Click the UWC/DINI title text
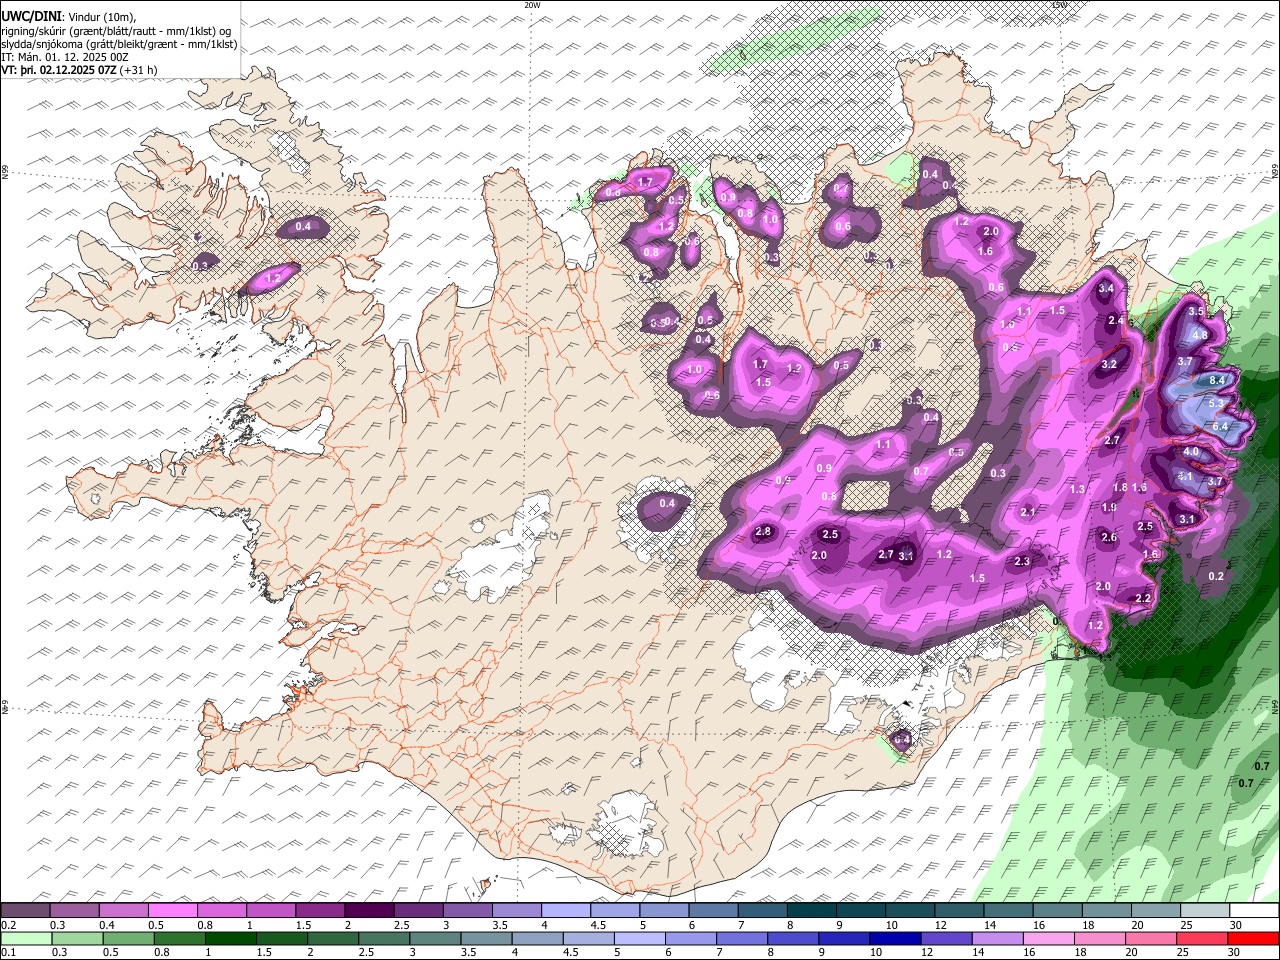 pyautogui.click(x=30, y=16)
